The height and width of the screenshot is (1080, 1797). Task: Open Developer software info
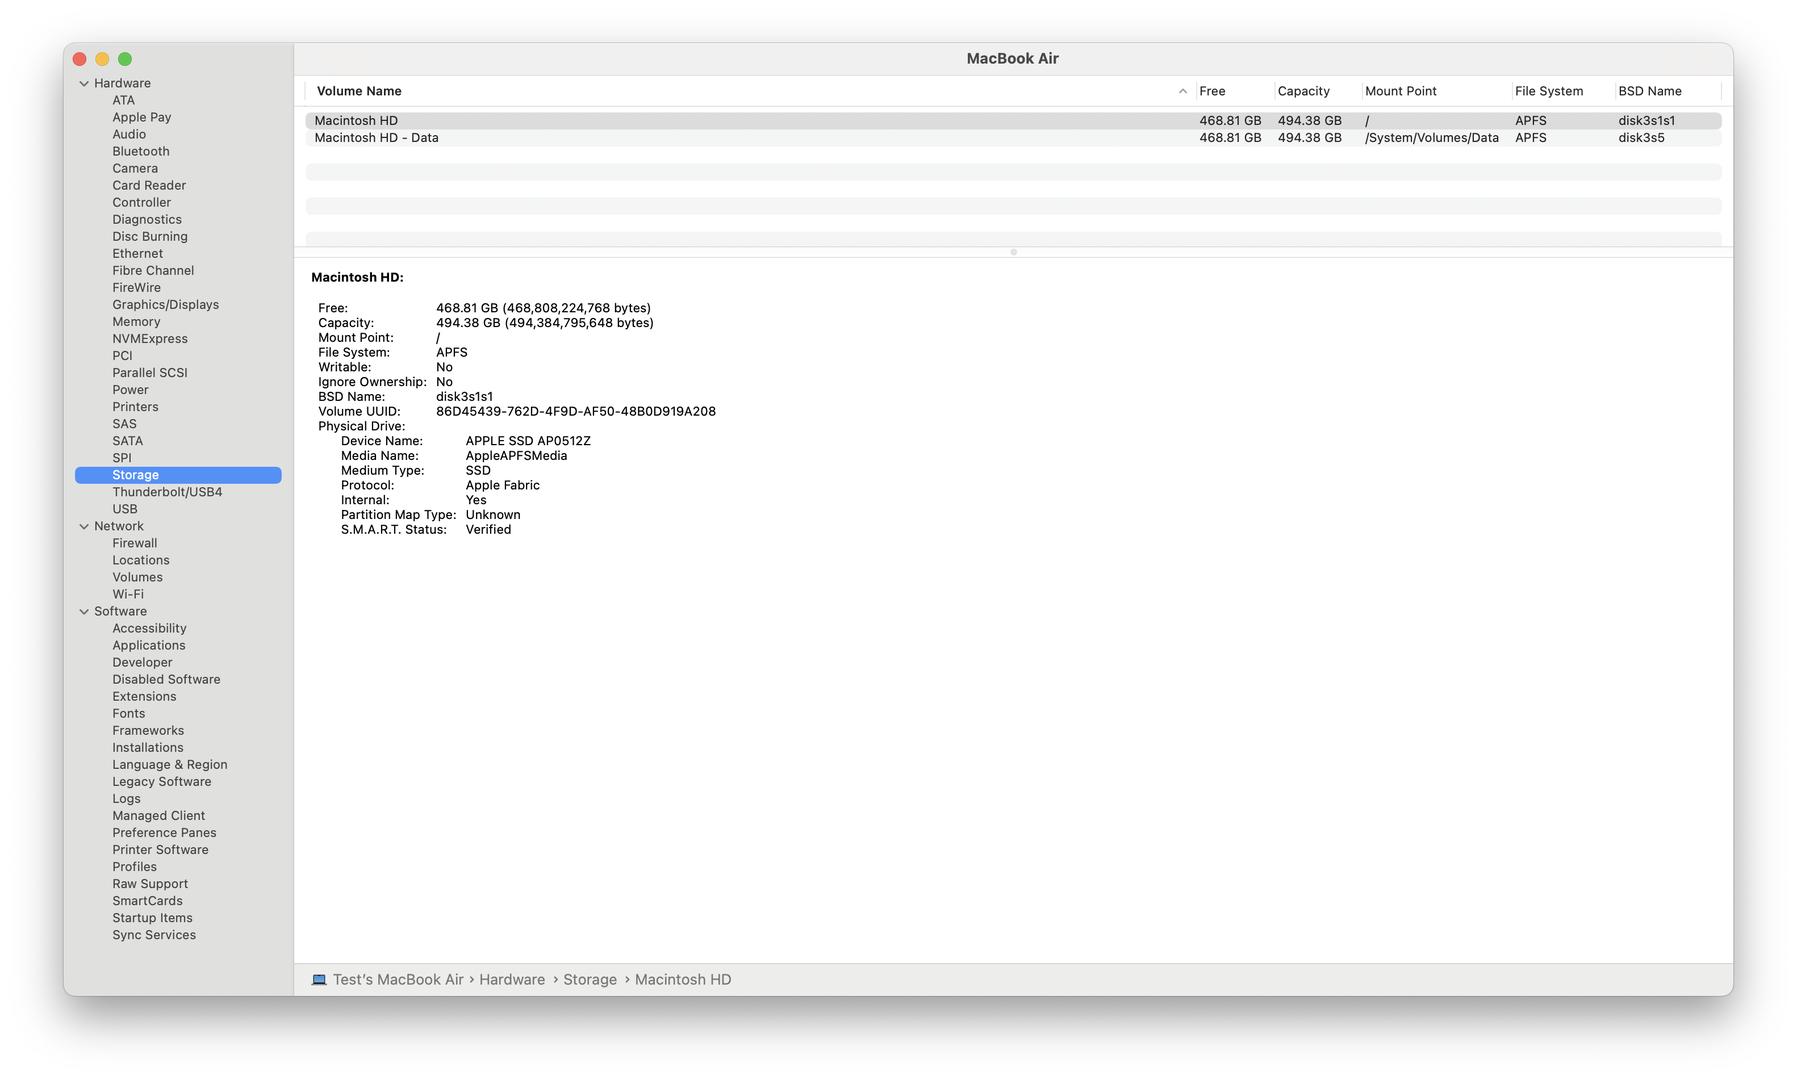coord(142,663)
